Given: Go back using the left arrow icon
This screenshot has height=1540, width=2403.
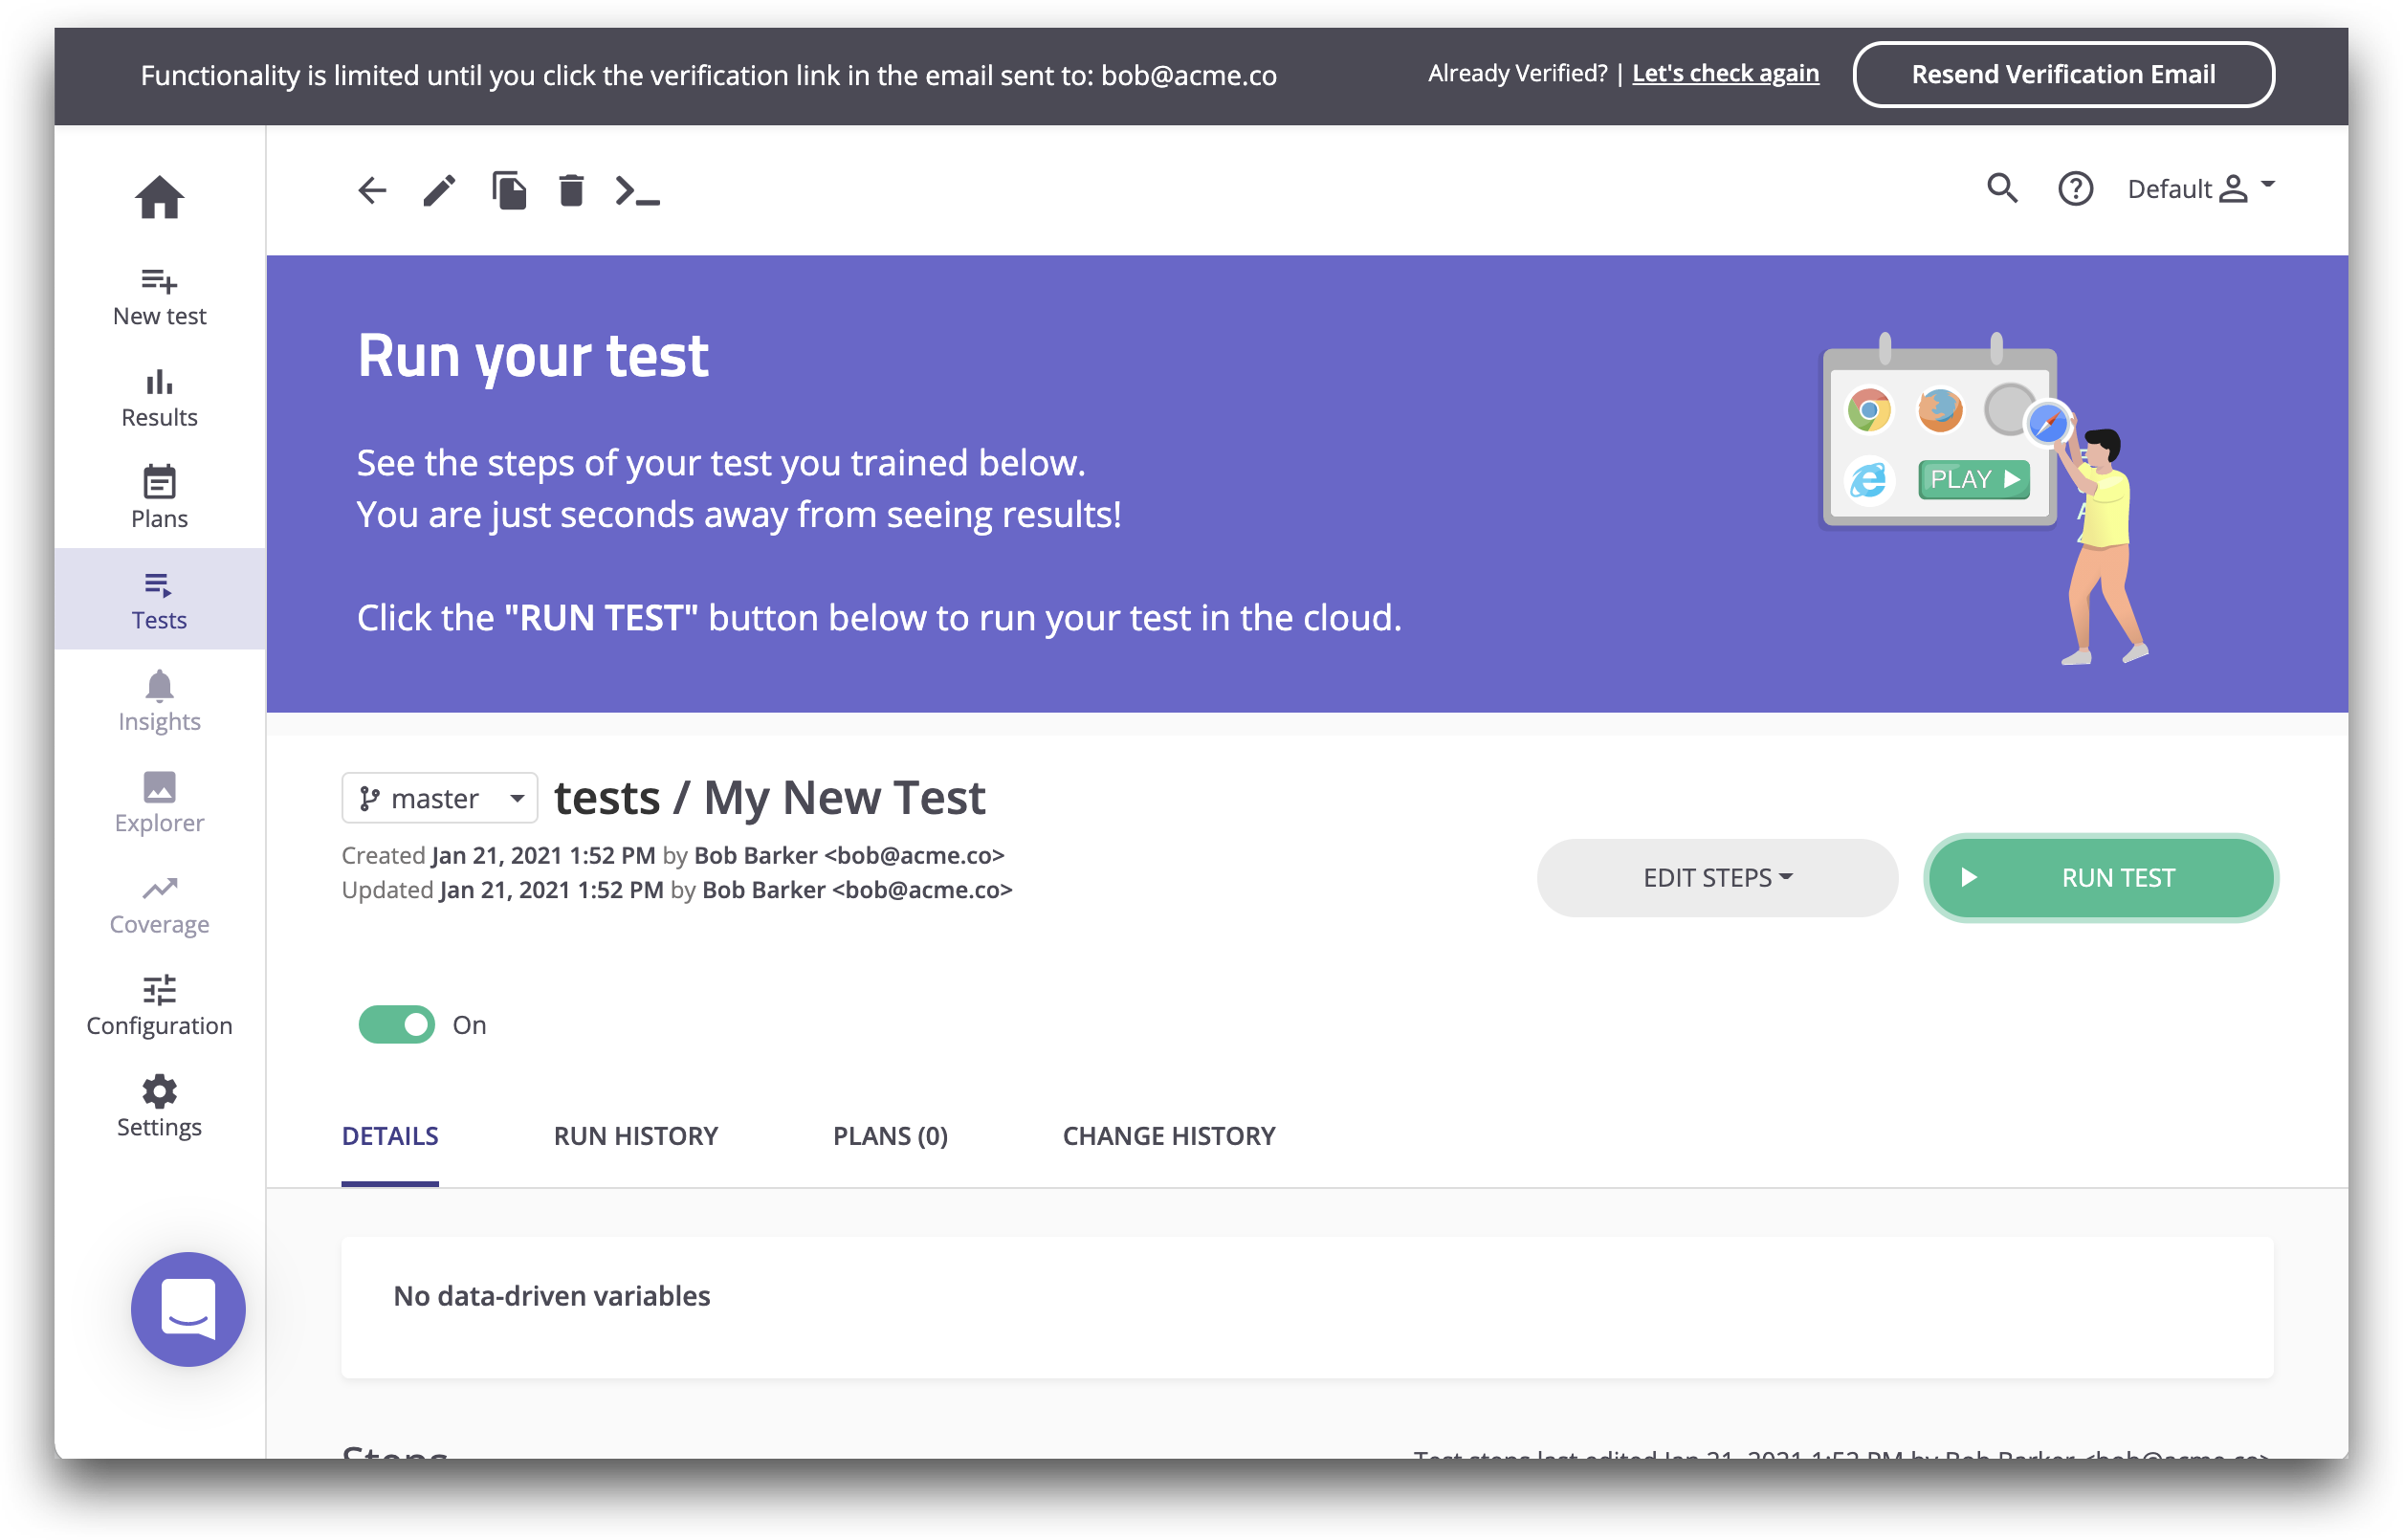Looking at the screenshot, I should [x=372, y=190].
